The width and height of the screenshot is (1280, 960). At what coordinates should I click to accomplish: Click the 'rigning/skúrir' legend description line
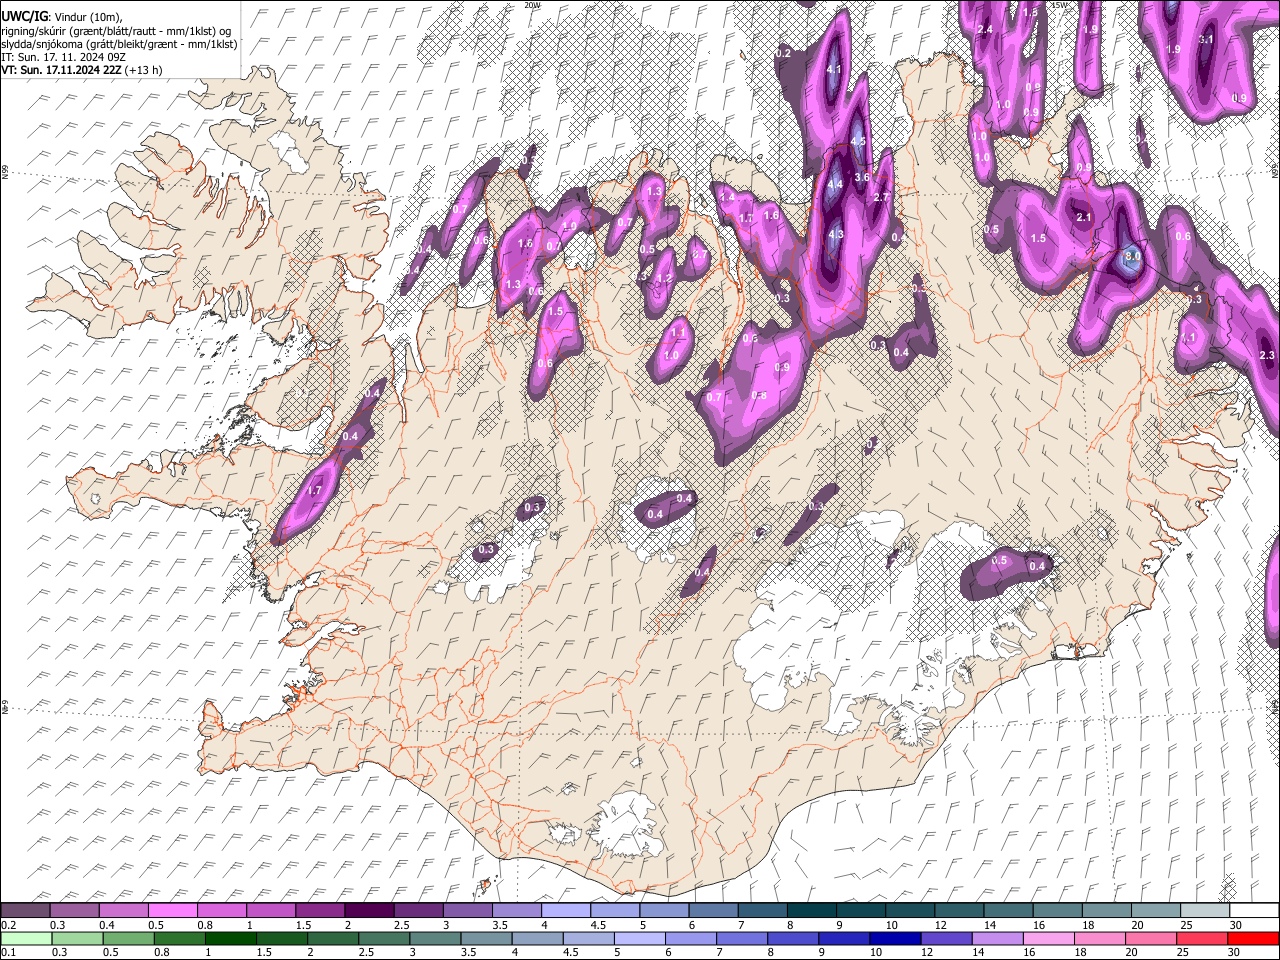[116, 30]
